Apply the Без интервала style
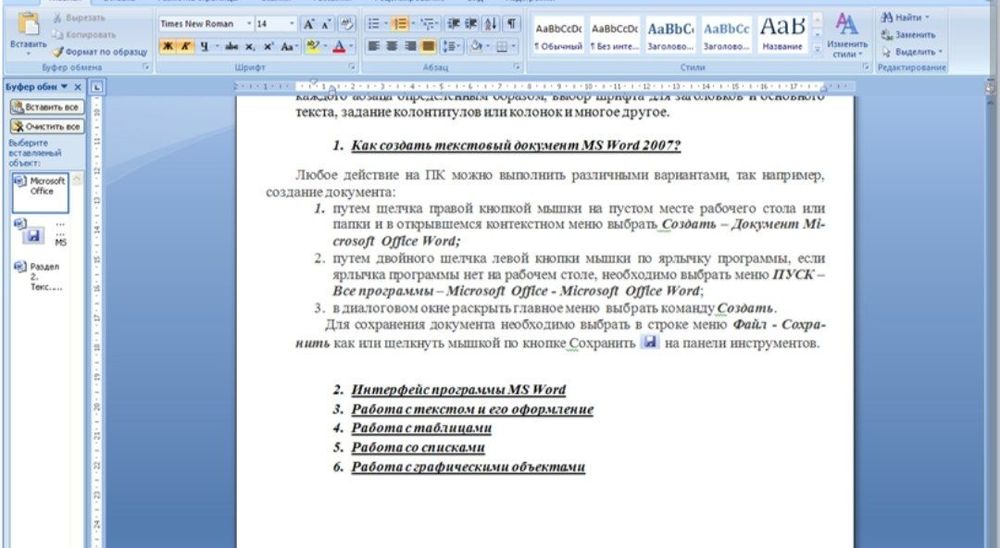The image size is (1000, 548). coord(614,36)
